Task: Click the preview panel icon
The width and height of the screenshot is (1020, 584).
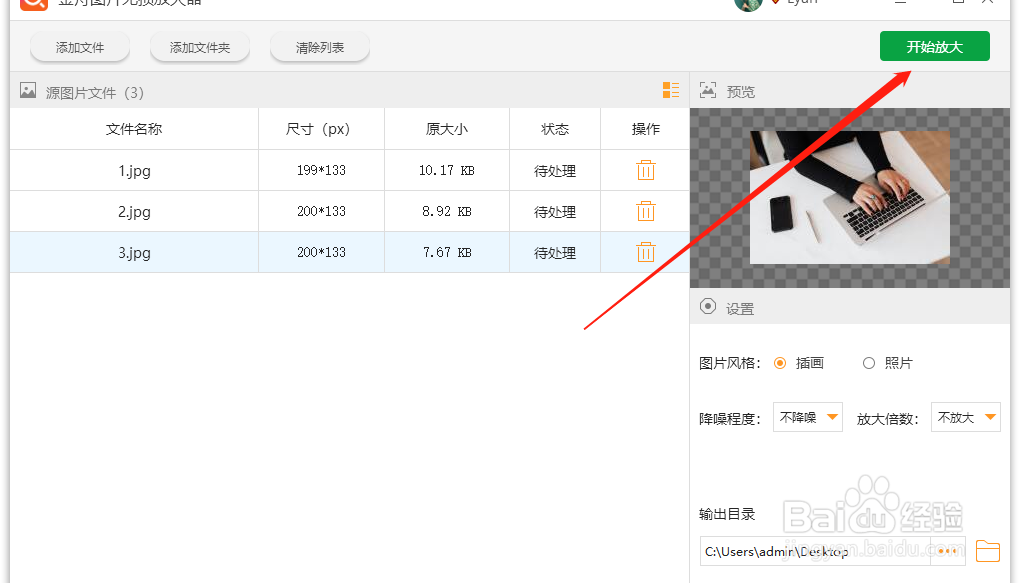Action: pyautogui.click(x=708, y=90)
